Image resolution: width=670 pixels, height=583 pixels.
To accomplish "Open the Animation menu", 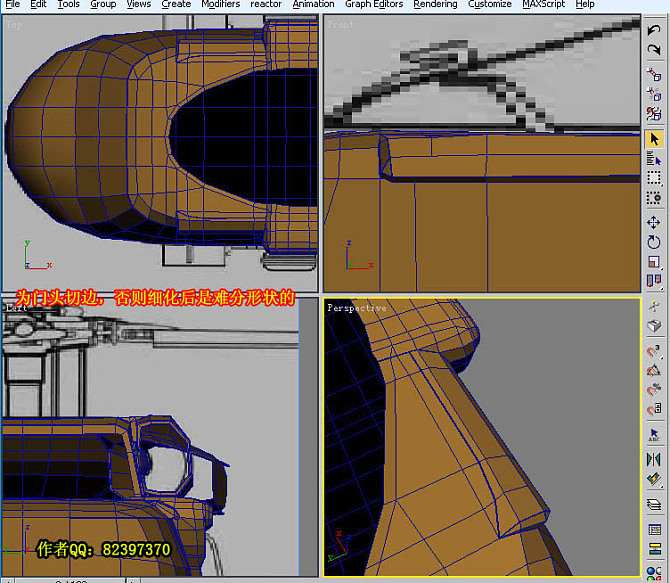I will pyautogui.click(x=313, y=4).
